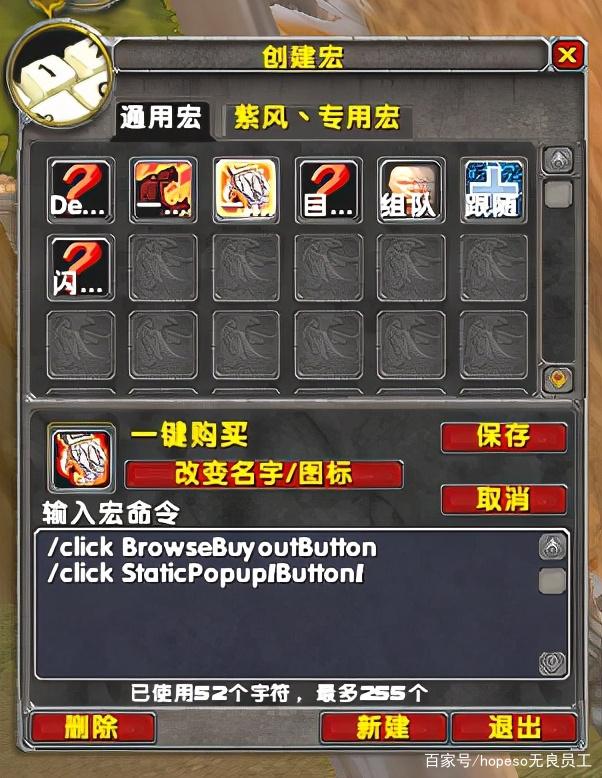The height and width of the screenshot is (778, 602).
Task: Select the 跟随 macro icon
Action: click(x=493, y=190)
